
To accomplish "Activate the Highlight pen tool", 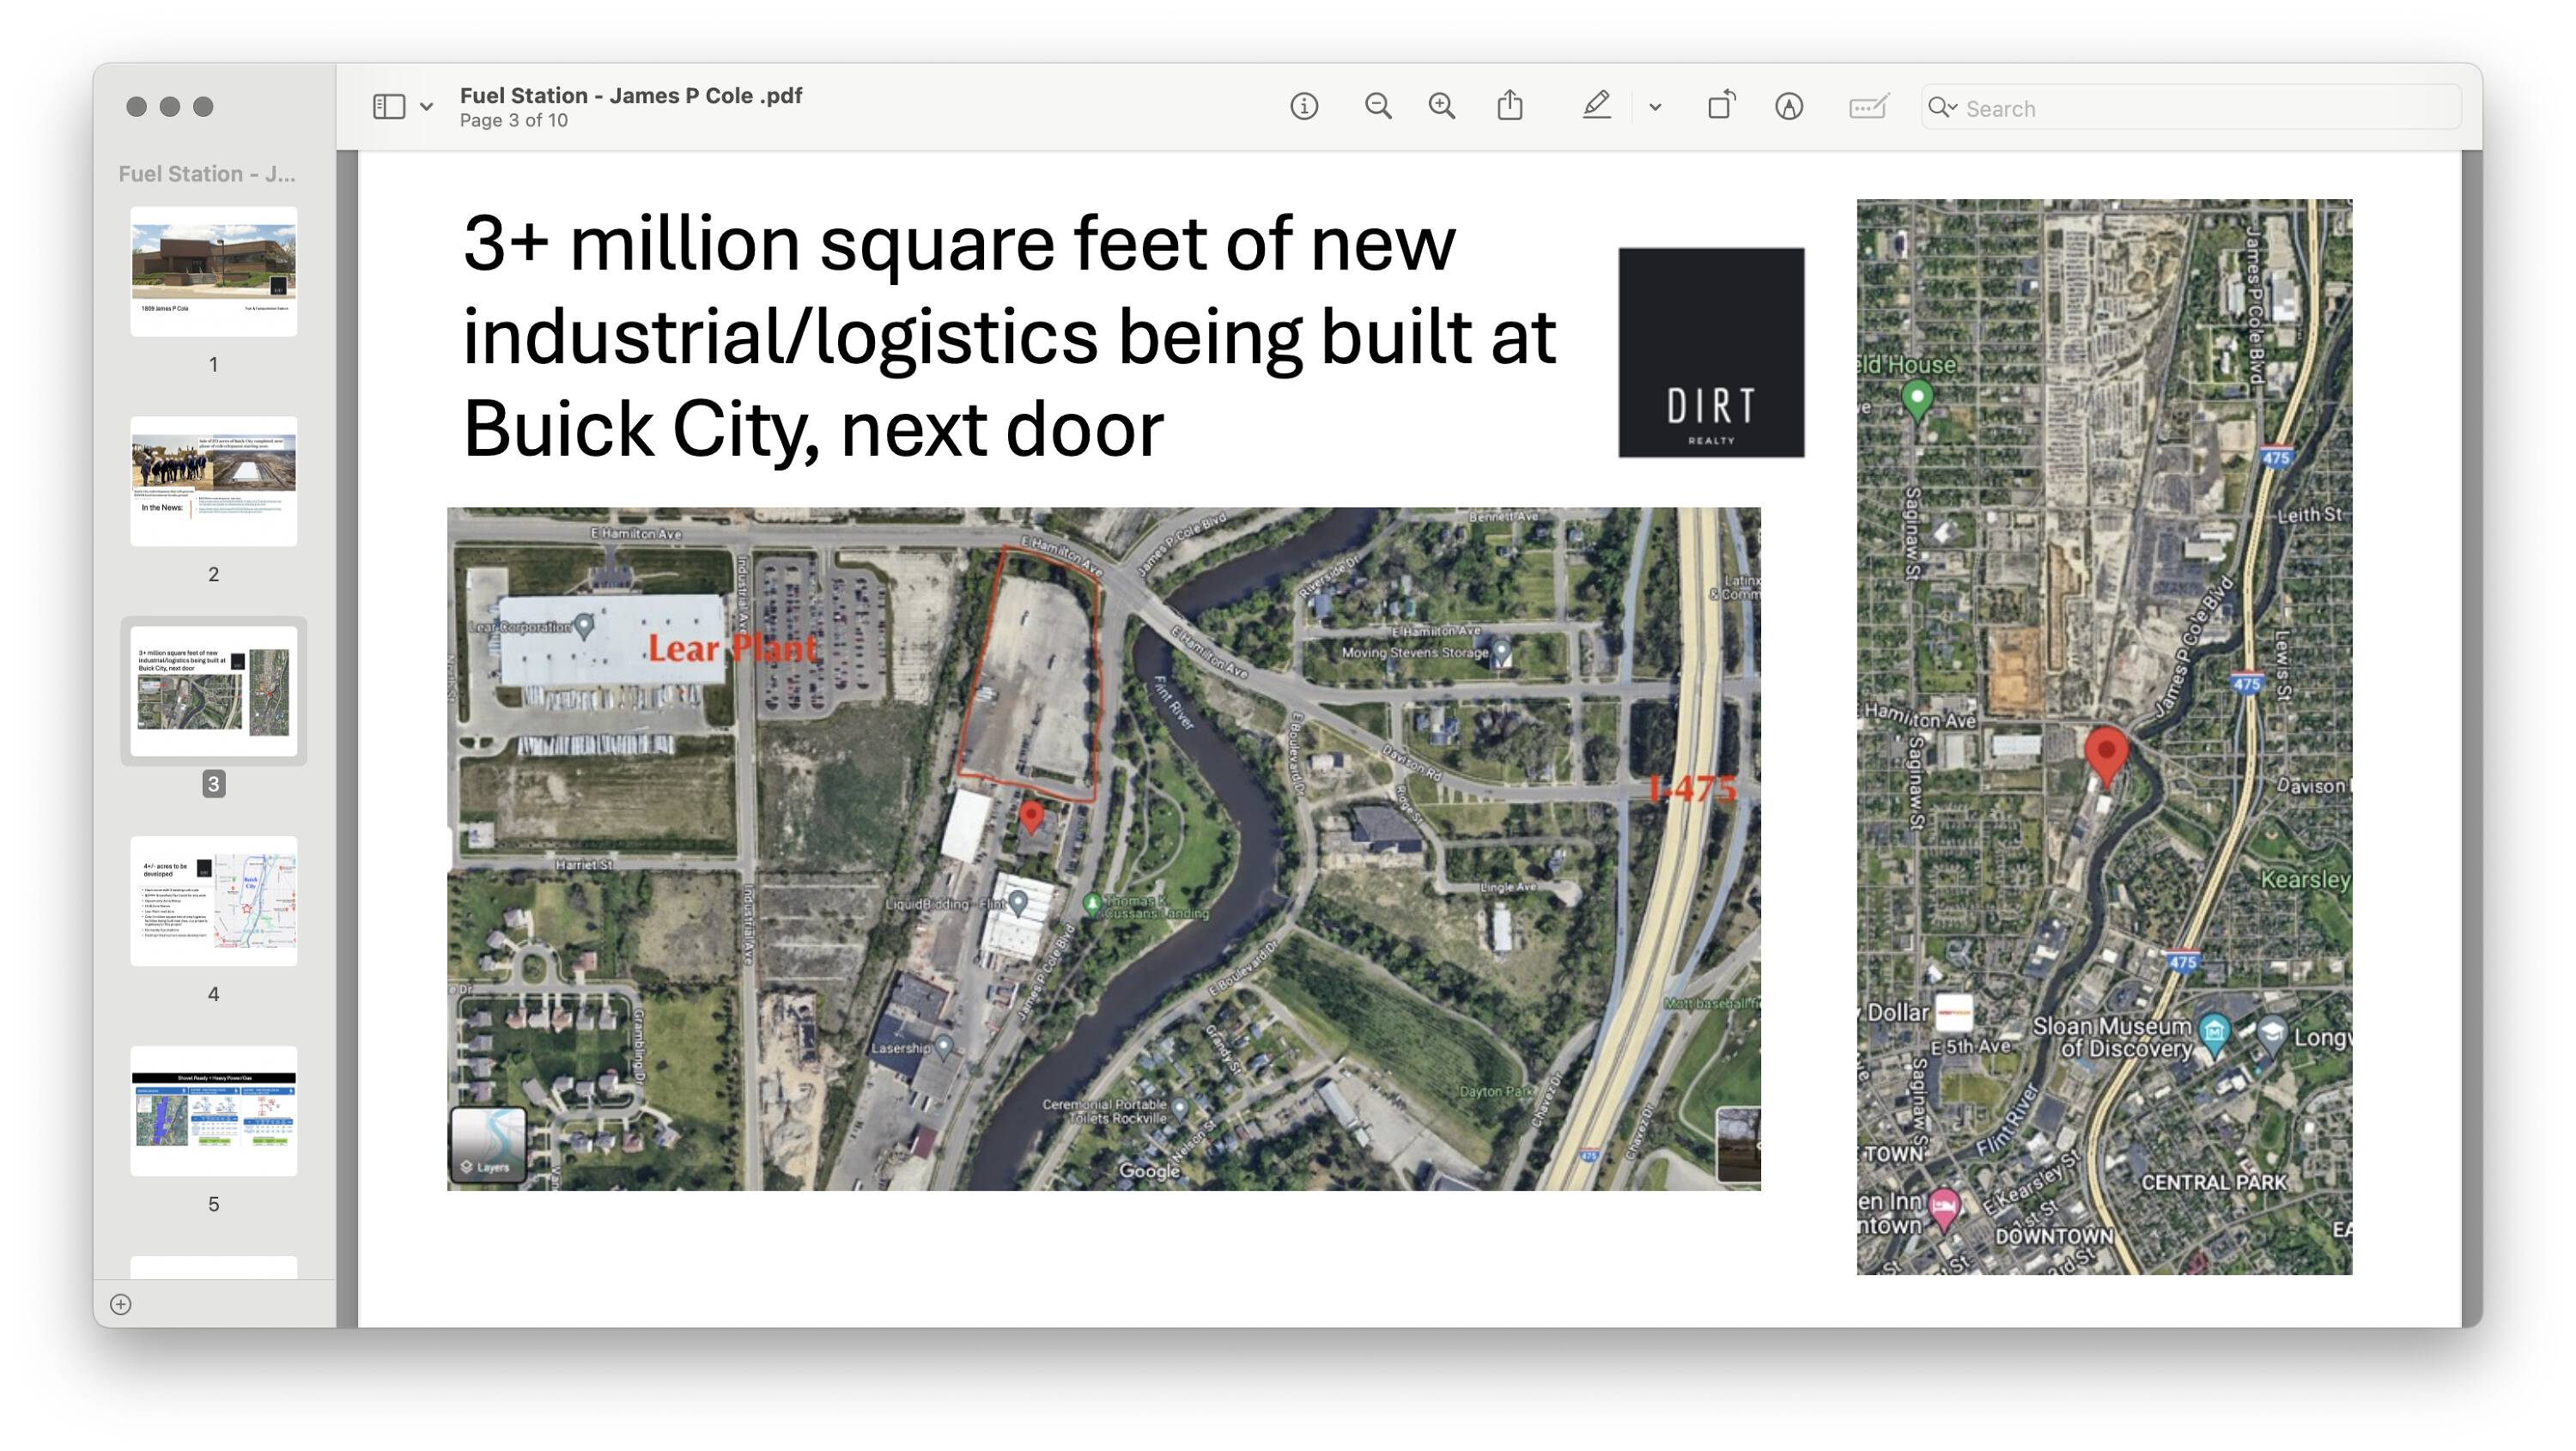I will [1596, 106].
